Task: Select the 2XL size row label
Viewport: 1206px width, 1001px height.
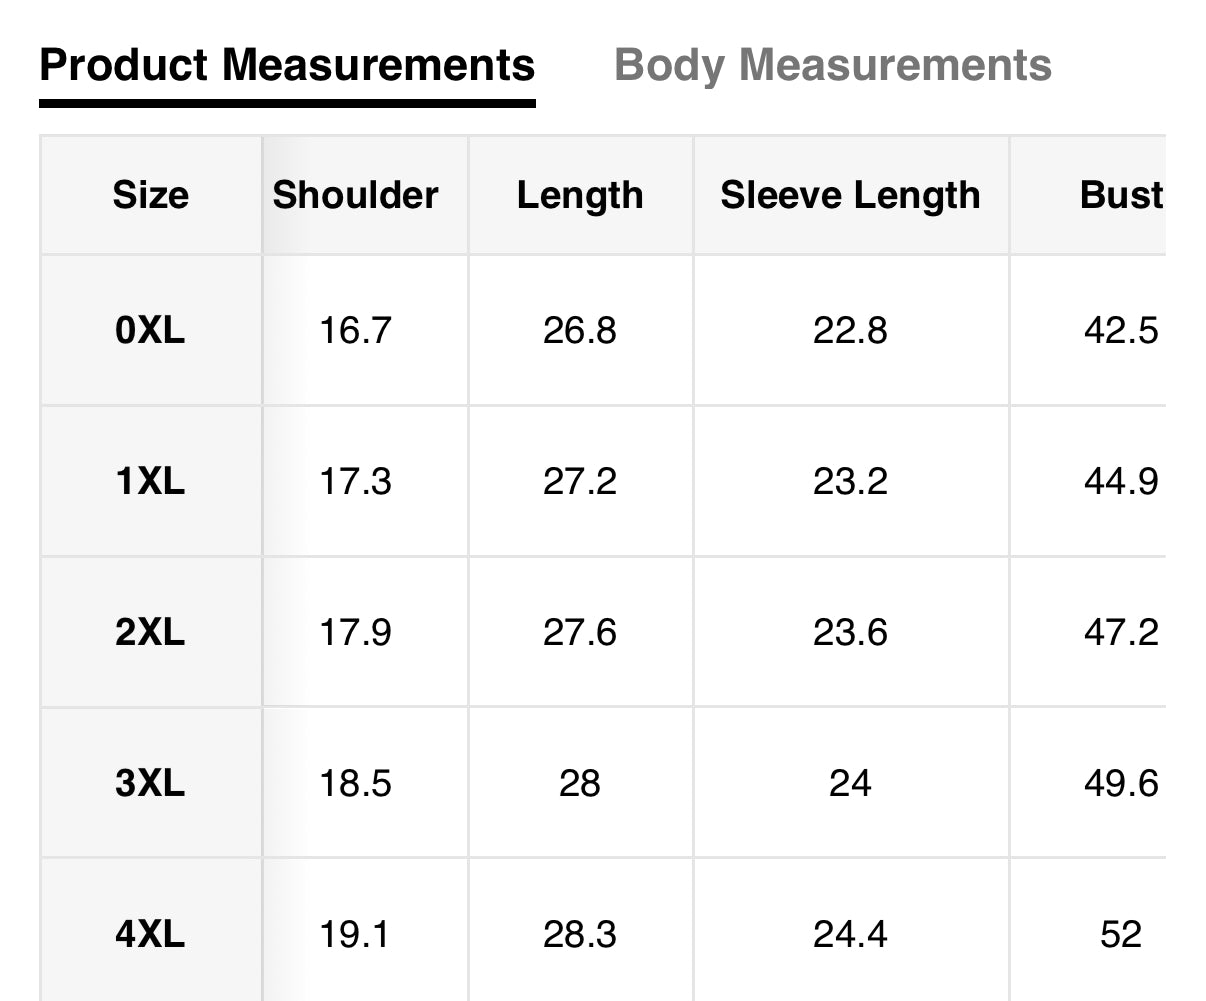Action: (x=150, y=632)
